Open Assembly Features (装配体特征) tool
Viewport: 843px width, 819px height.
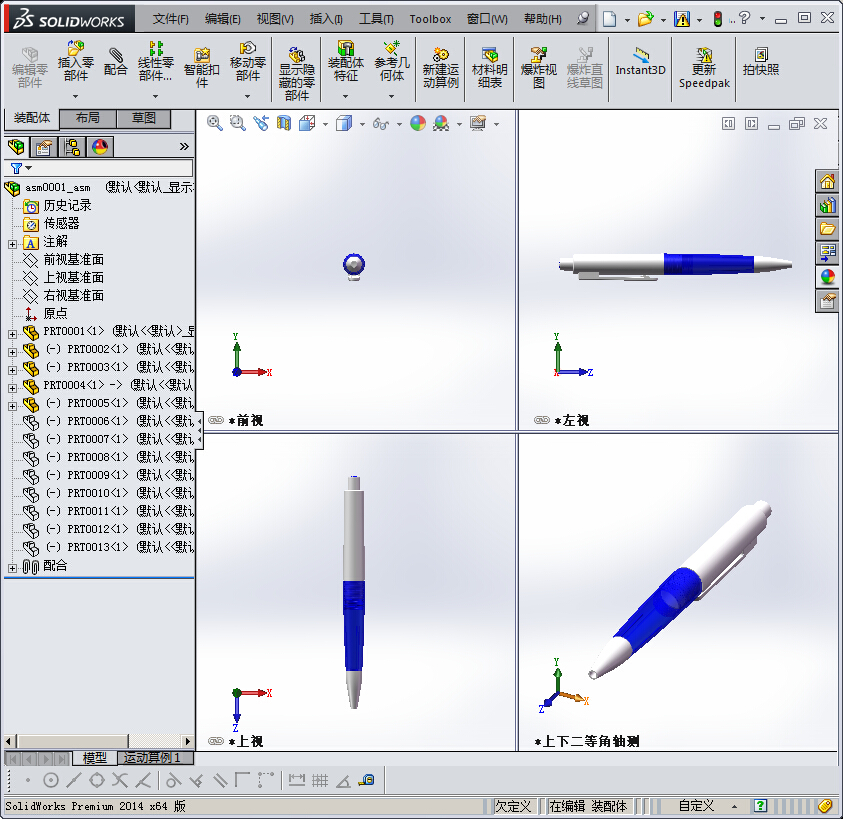346,61
